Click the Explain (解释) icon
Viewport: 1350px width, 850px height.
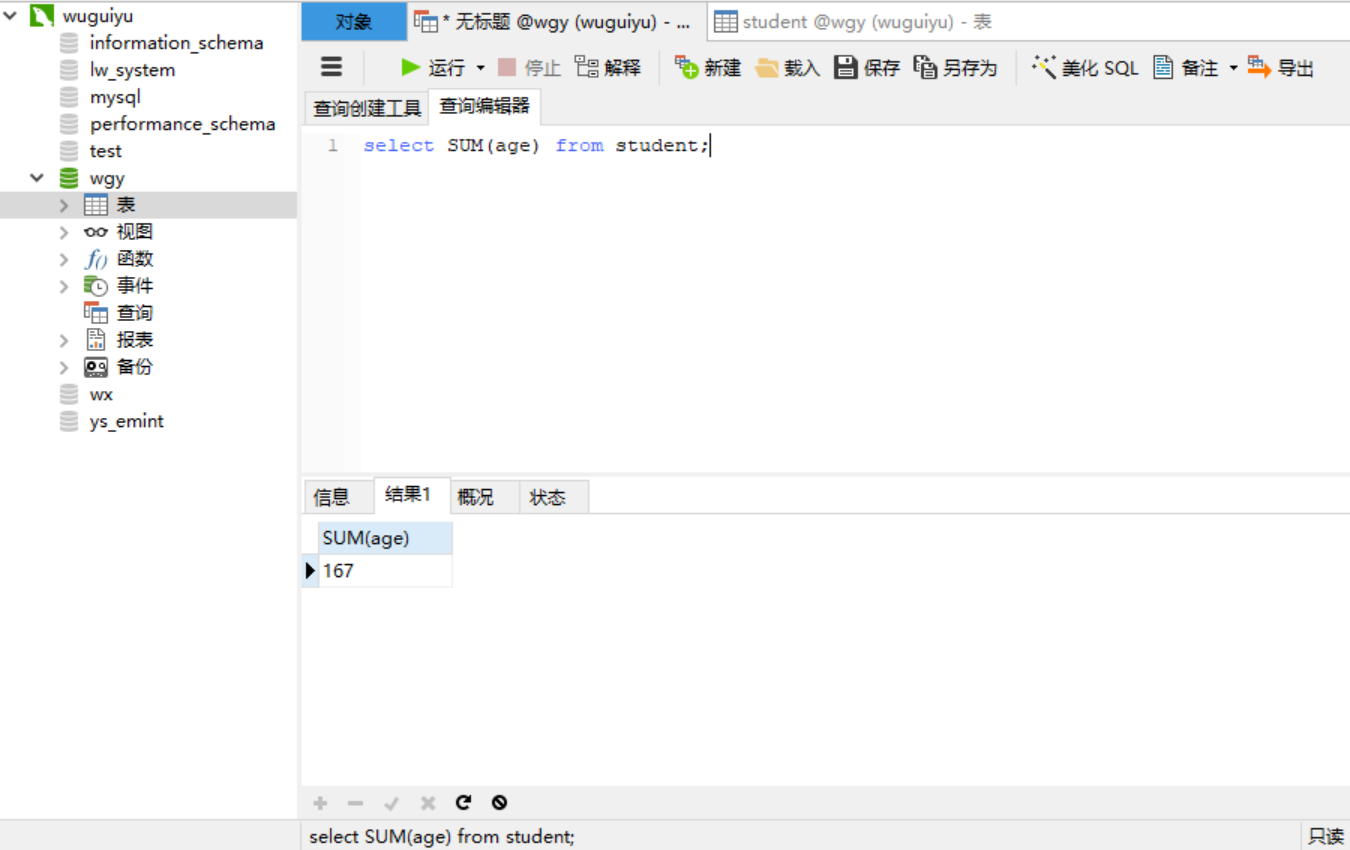coord(586,67)
